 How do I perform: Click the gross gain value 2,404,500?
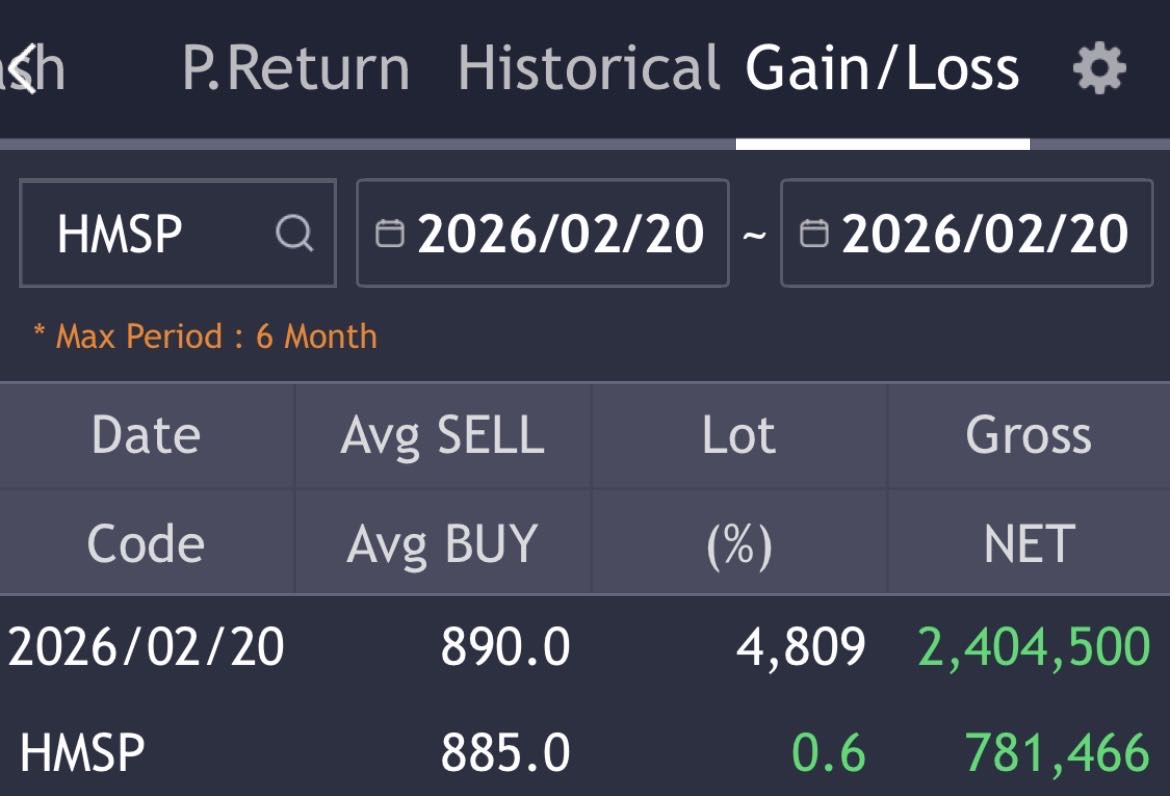point(1034,647)
